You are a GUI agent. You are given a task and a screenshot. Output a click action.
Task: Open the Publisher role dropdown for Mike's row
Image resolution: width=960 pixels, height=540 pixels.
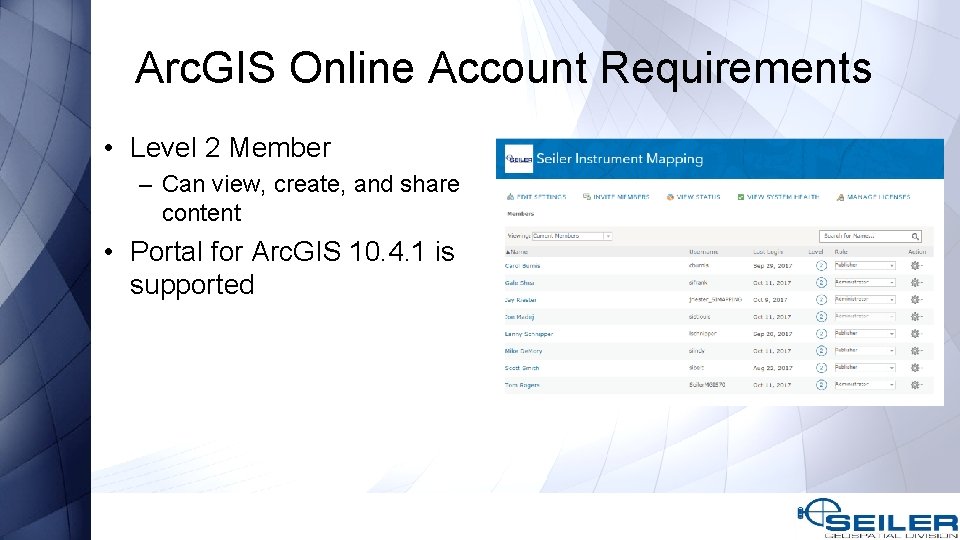[x=864, y=351]
